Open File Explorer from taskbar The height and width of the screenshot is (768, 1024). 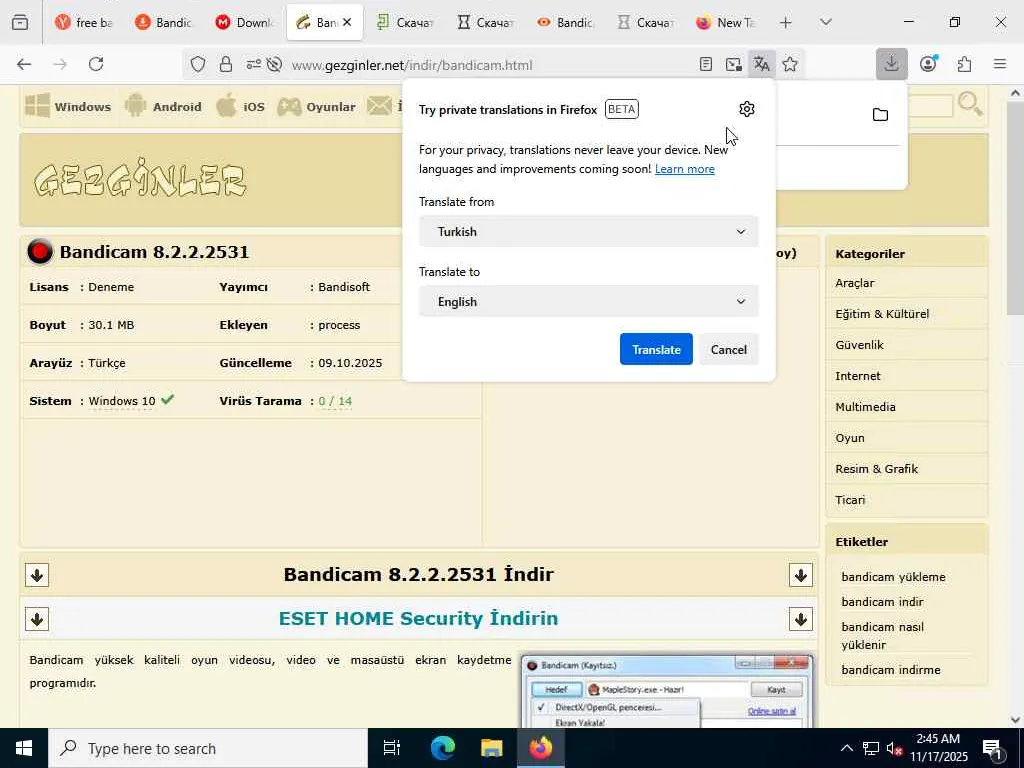[492, 748]
